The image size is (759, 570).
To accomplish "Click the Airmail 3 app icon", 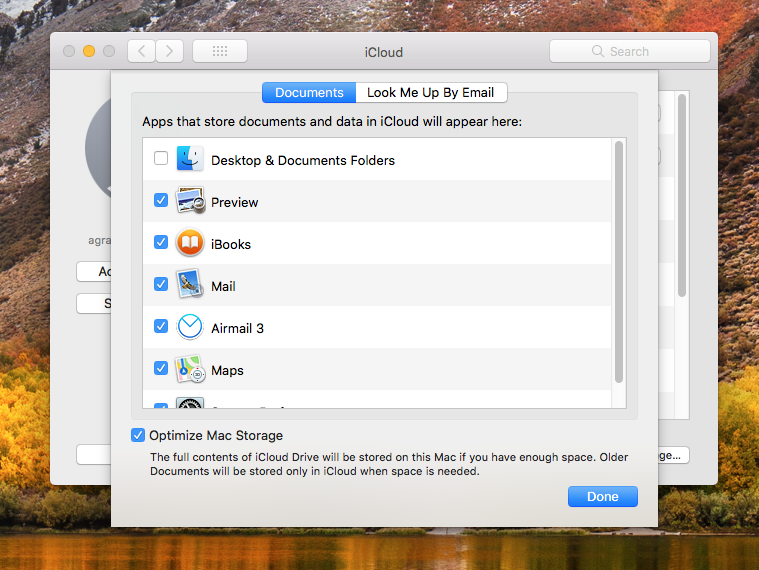I will click(x=190, y=327).
